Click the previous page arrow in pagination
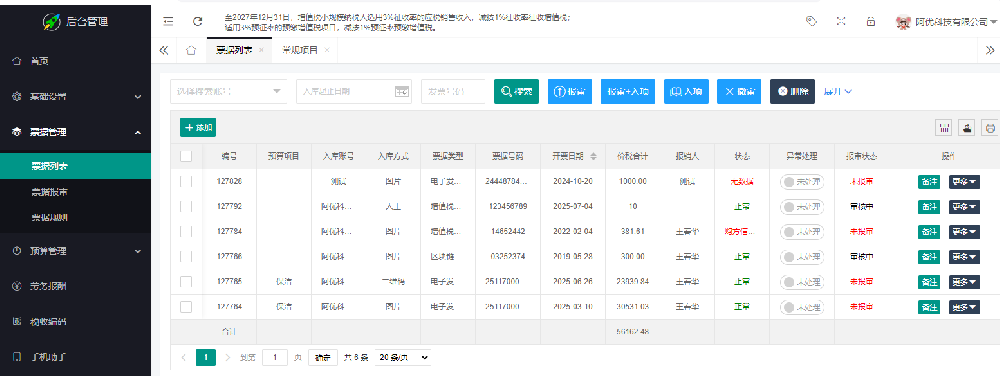Image resolution: width=1000 pixels, height=376 pixels. 184,358
